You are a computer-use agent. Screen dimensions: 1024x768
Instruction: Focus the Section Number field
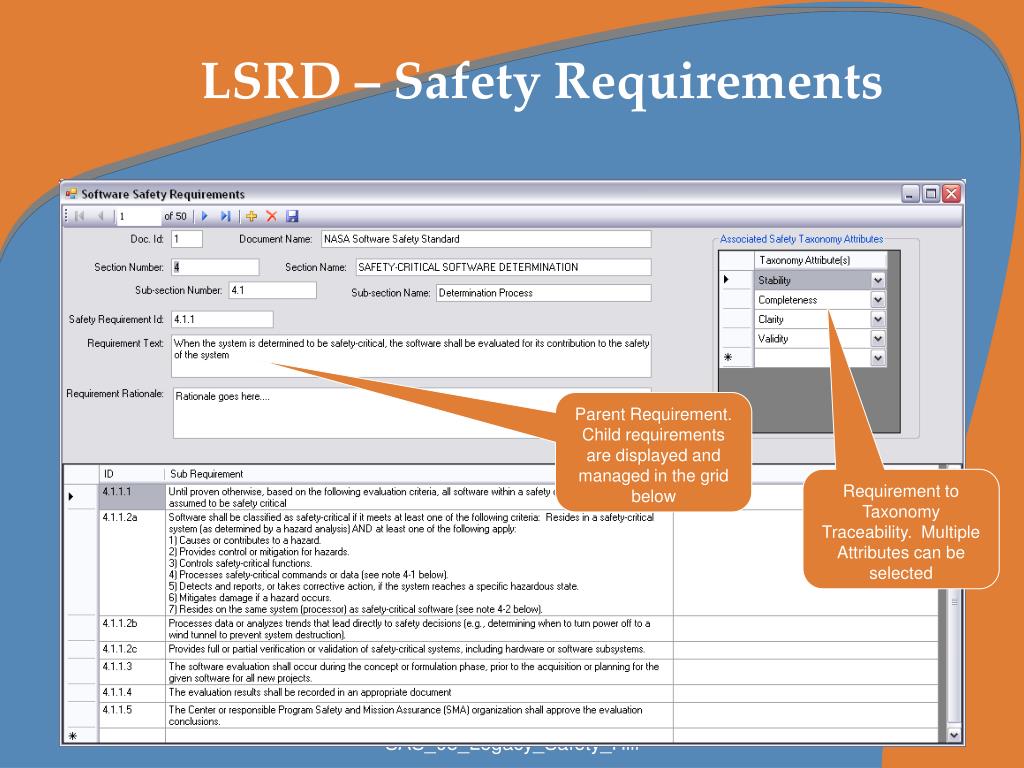(216, 267)
